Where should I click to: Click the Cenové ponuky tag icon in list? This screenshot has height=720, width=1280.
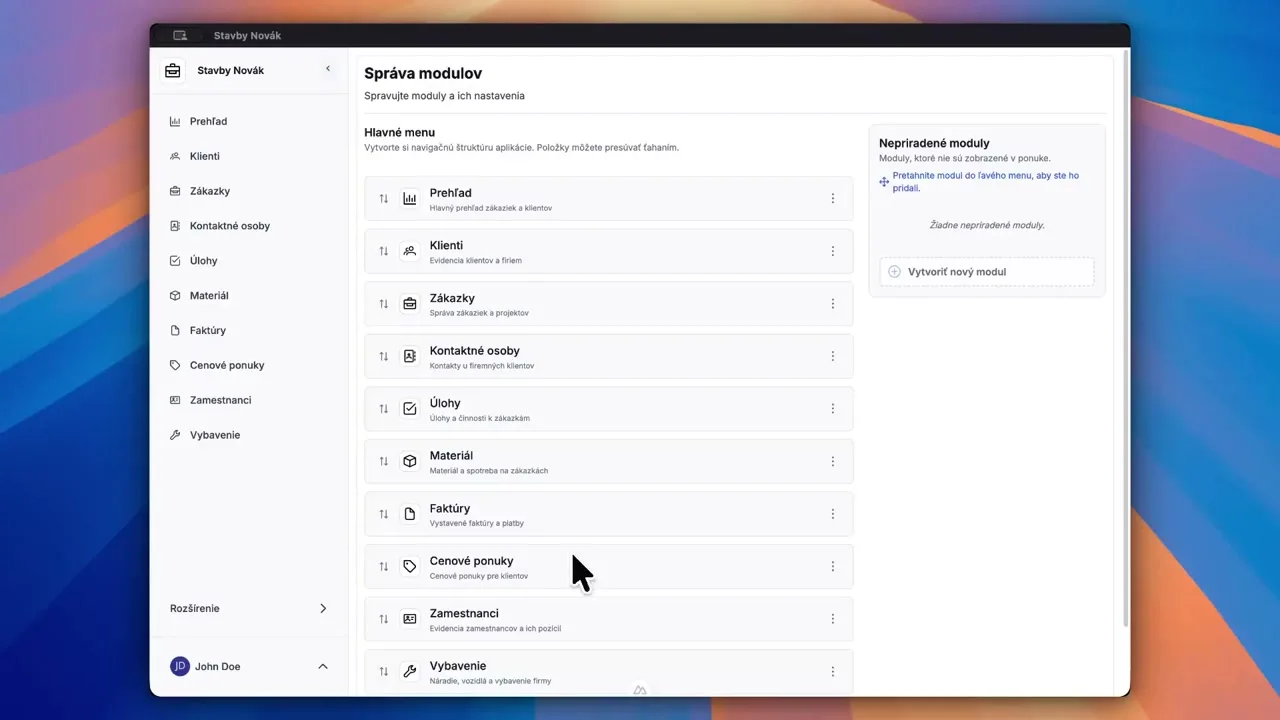[x=409, y=566]
